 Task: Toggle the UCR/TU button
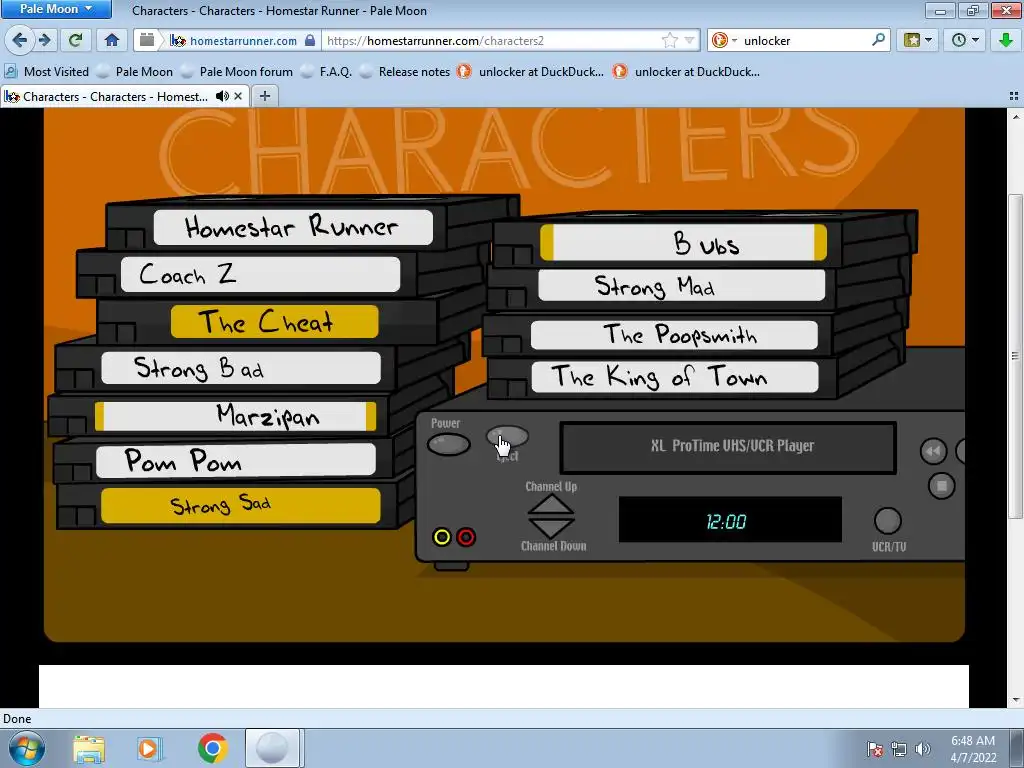pyautogui.click(x=888, y=521)
